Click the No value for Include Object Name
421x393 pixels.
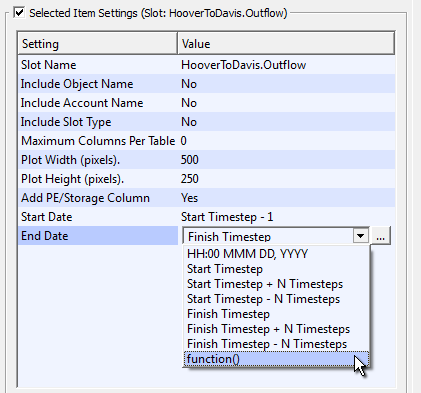pos(287,84)
